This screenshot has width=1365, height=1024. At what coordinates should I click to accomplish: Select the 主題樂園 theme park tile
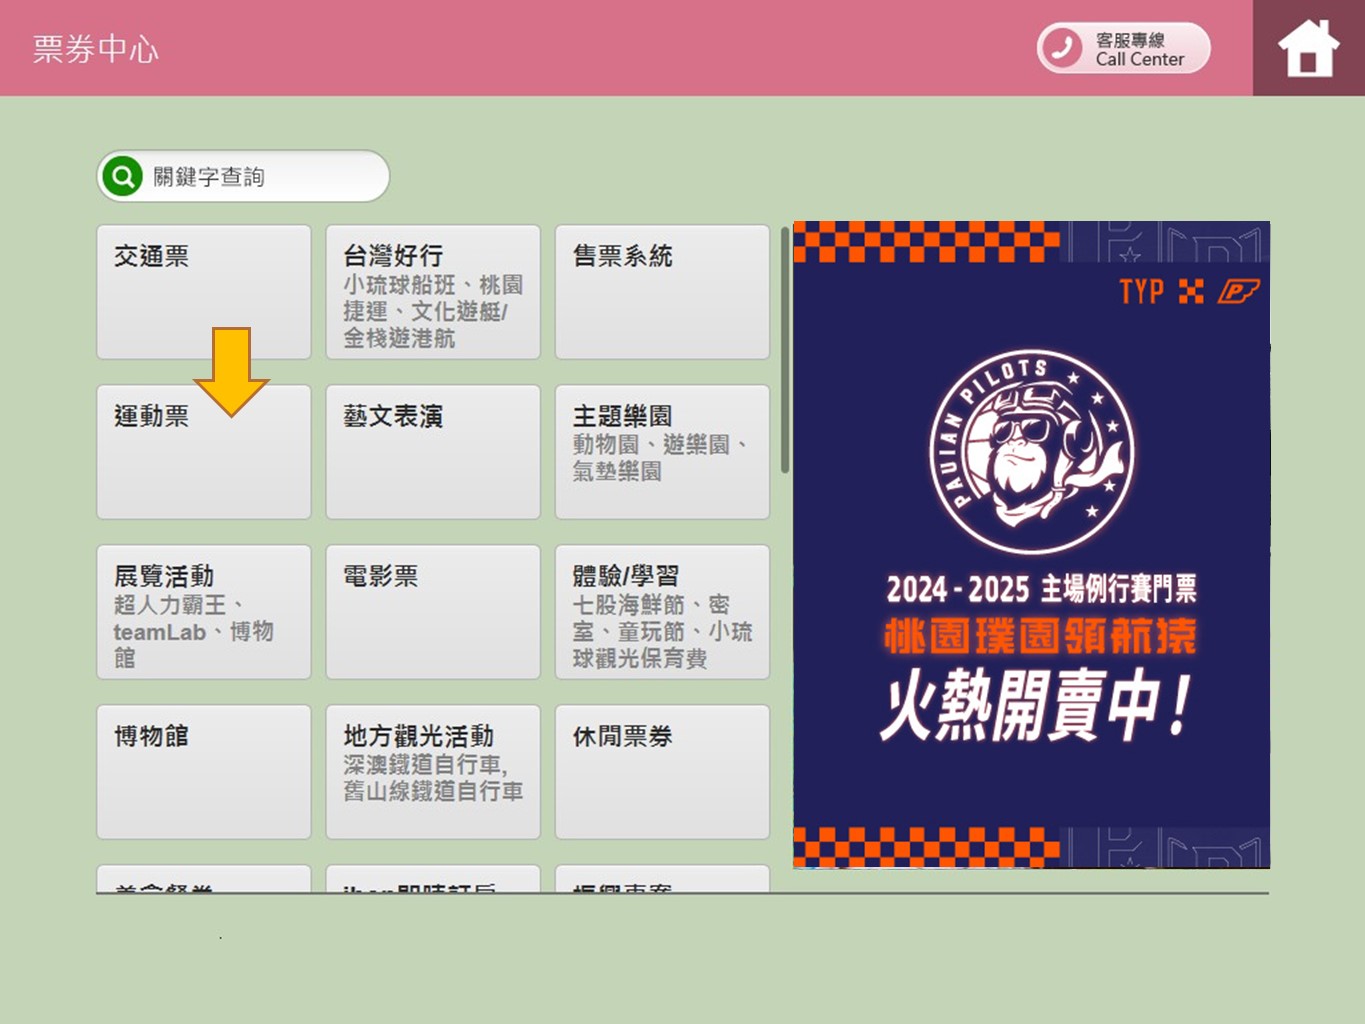point(662,452)
